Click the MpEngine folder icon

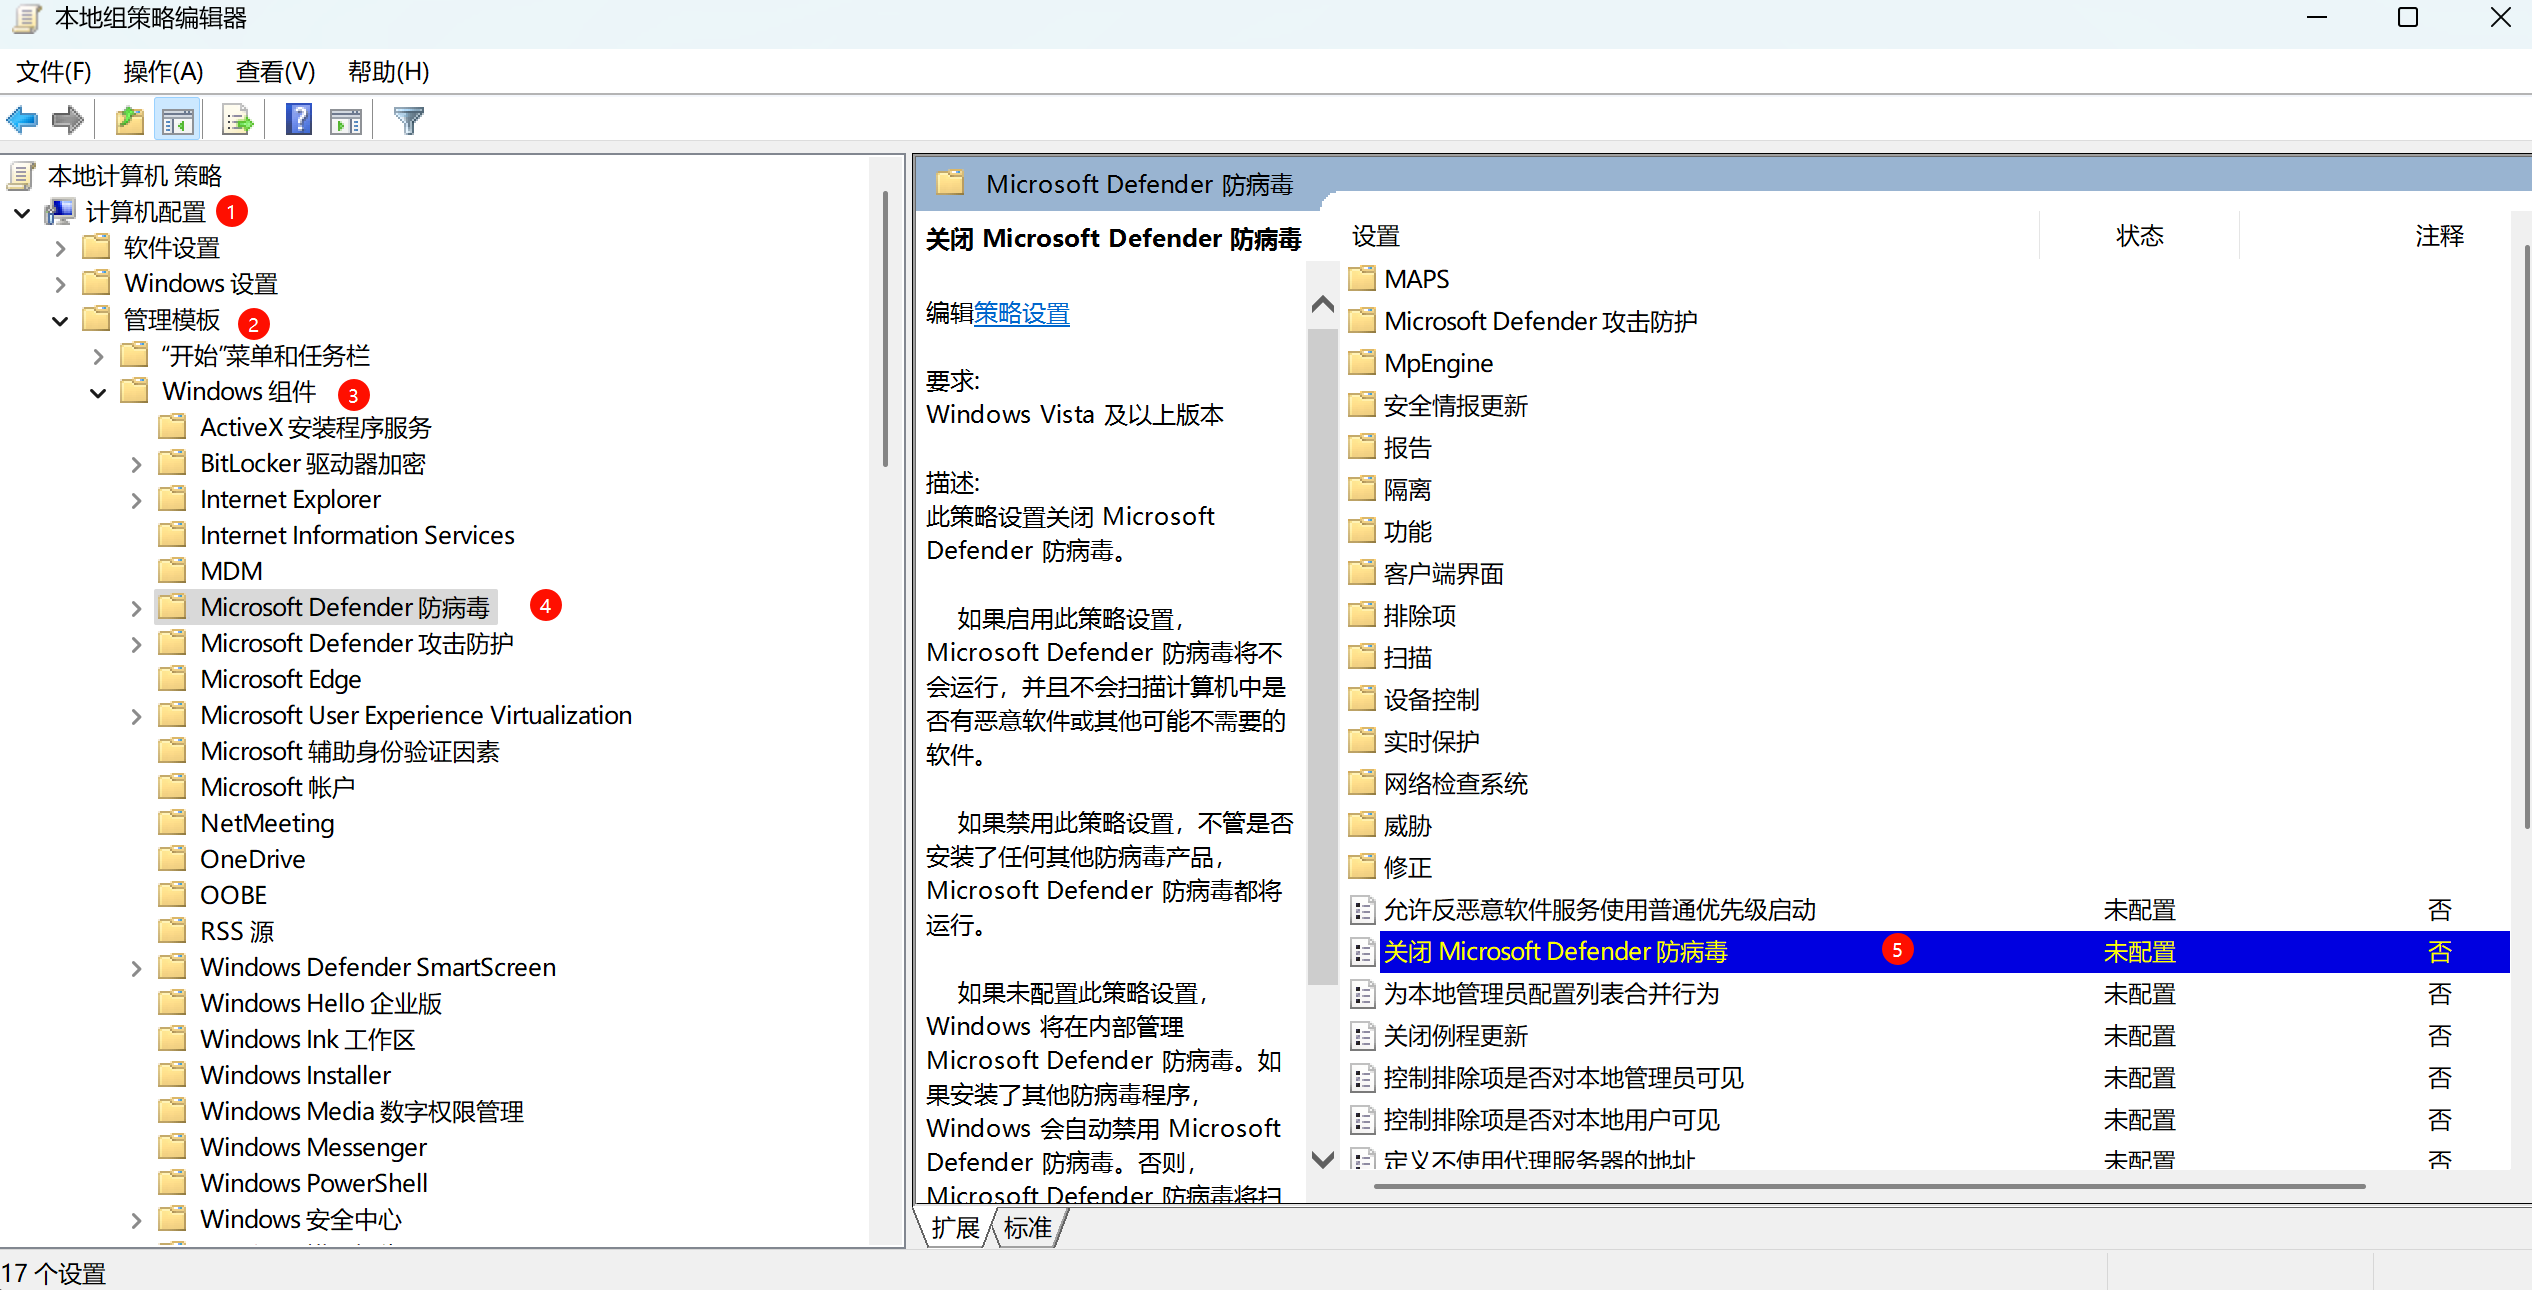(1362, 363)
